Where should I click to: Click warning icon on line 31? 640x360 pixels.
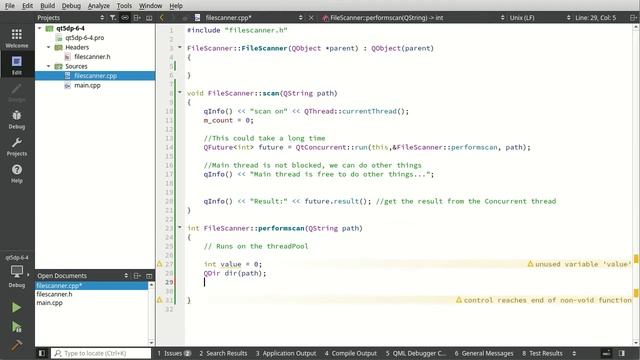click(160, 300)
